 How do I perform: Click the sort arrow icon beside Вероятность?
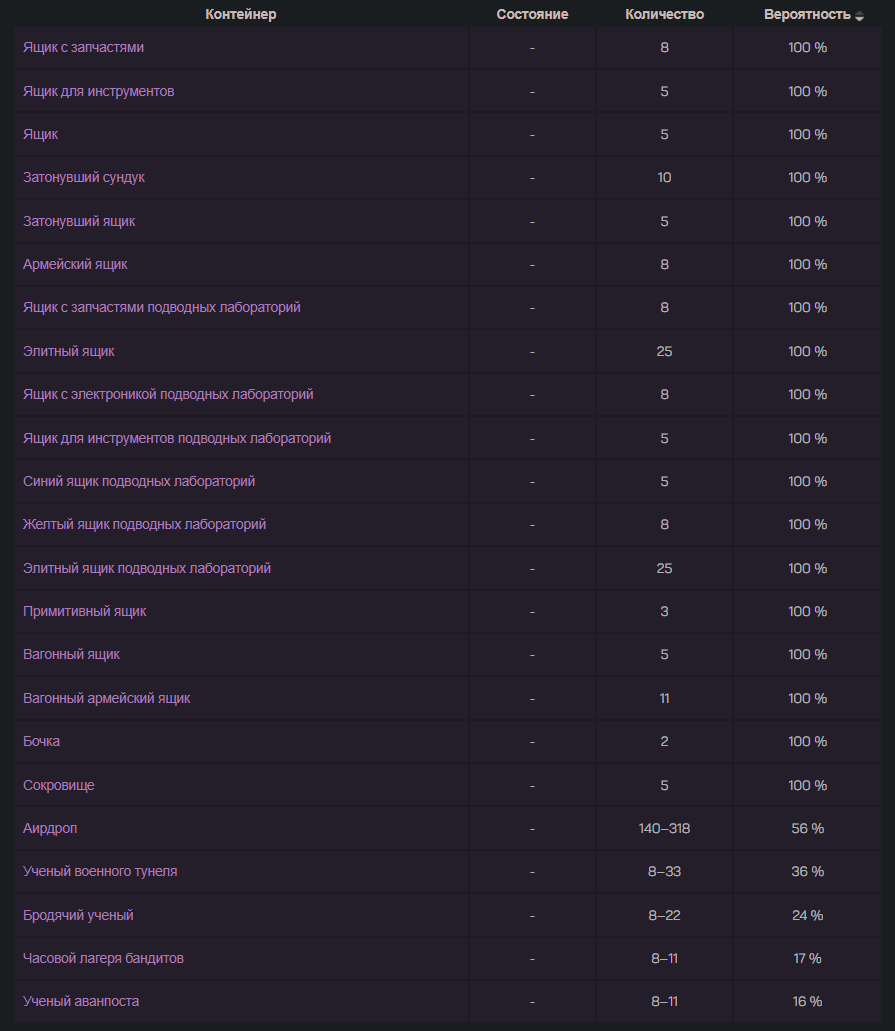tap(859, 16)
